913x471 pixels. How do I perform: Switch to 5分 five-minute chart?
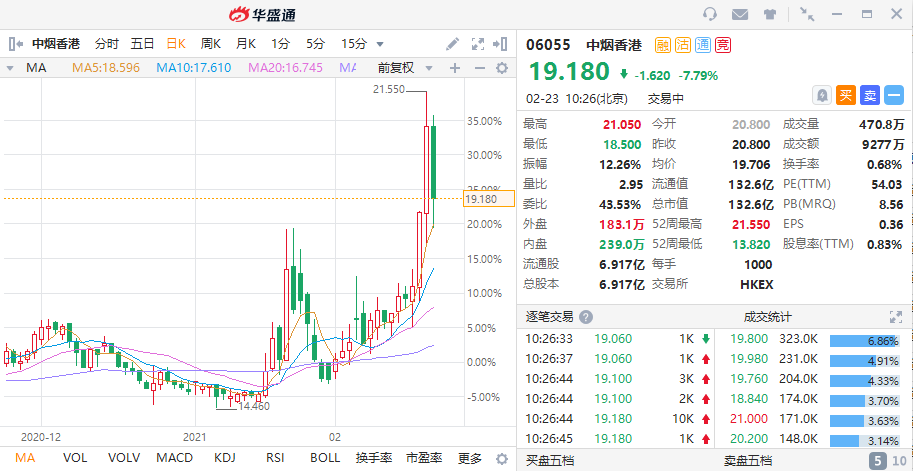316,44
